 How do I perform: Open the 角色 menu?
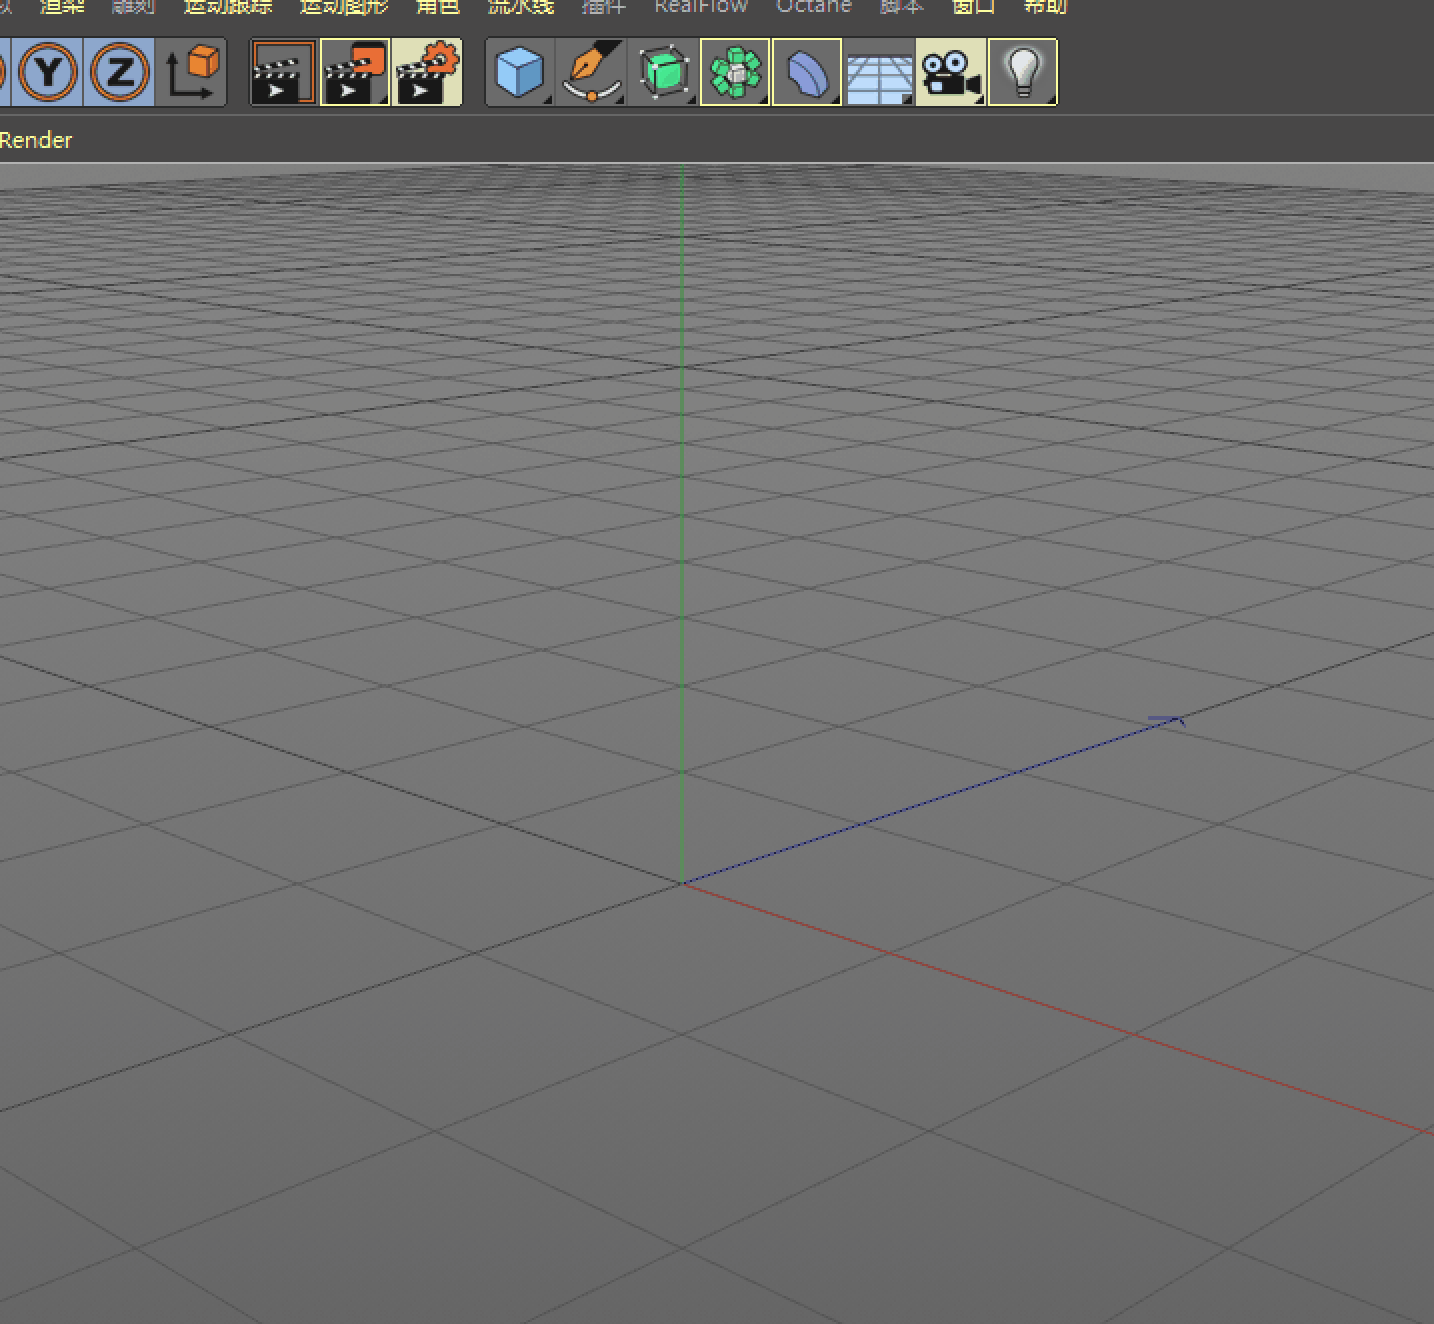tap(438, 6)
